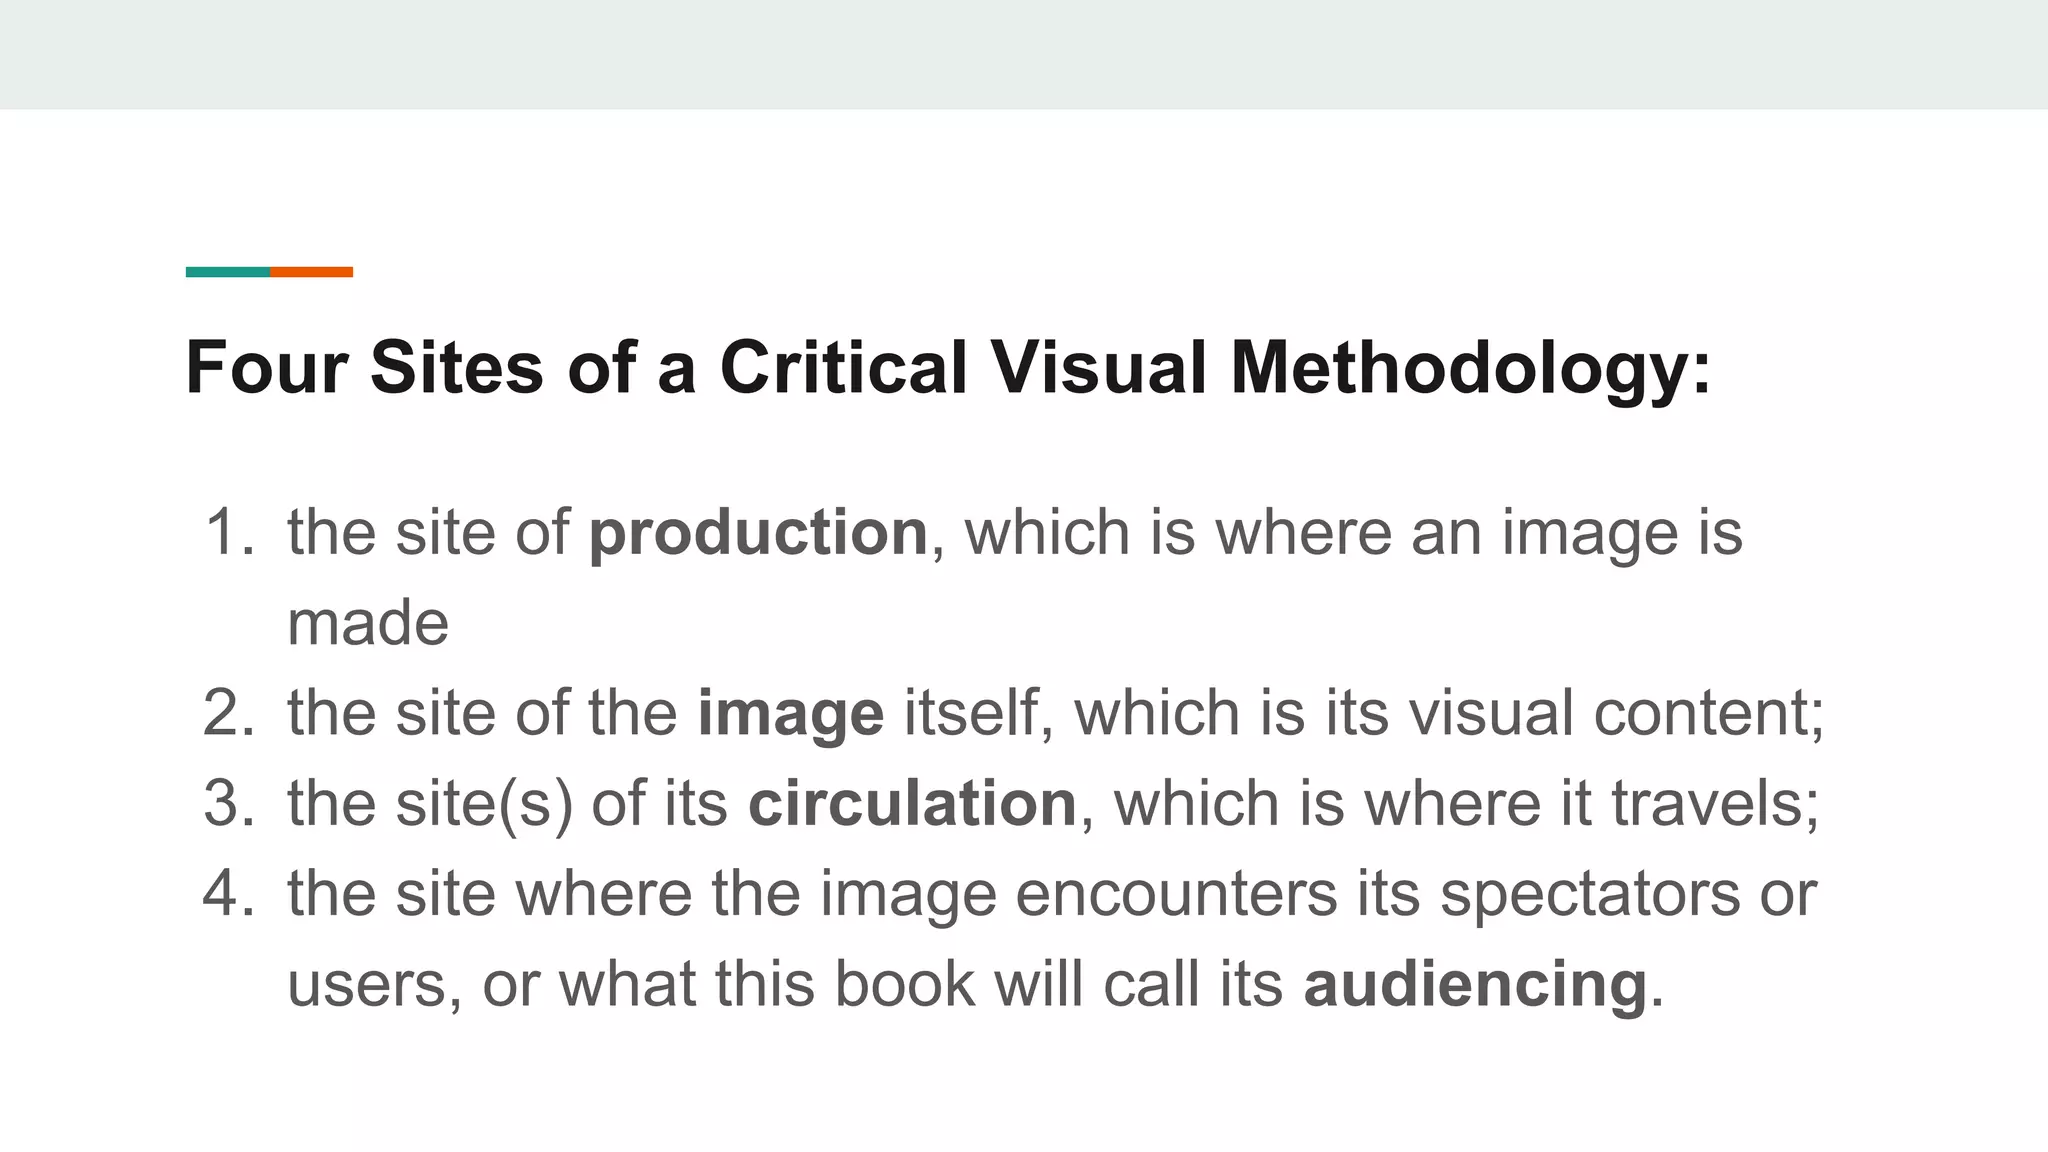This screenshot has width=2048, height=1152.
Task: Click list number 3
Action: pyautogui.click(x=229, y=803)
